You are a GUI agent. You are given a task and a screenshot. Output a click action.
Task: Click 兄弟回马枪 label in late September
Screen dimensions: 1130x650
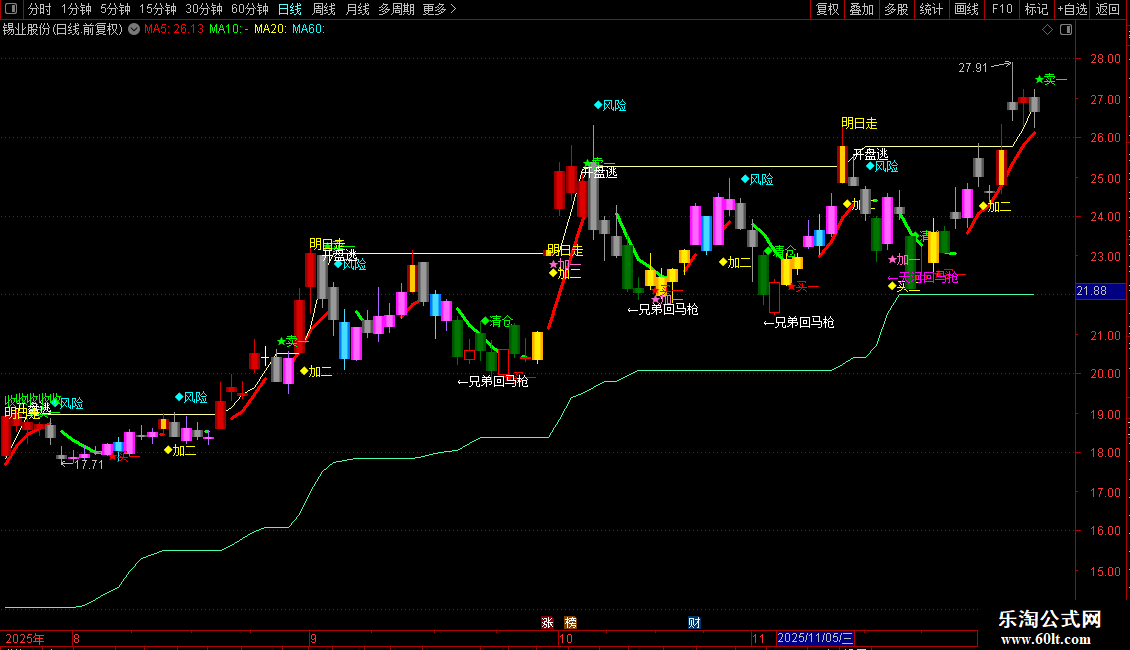[x=493, y=381]
